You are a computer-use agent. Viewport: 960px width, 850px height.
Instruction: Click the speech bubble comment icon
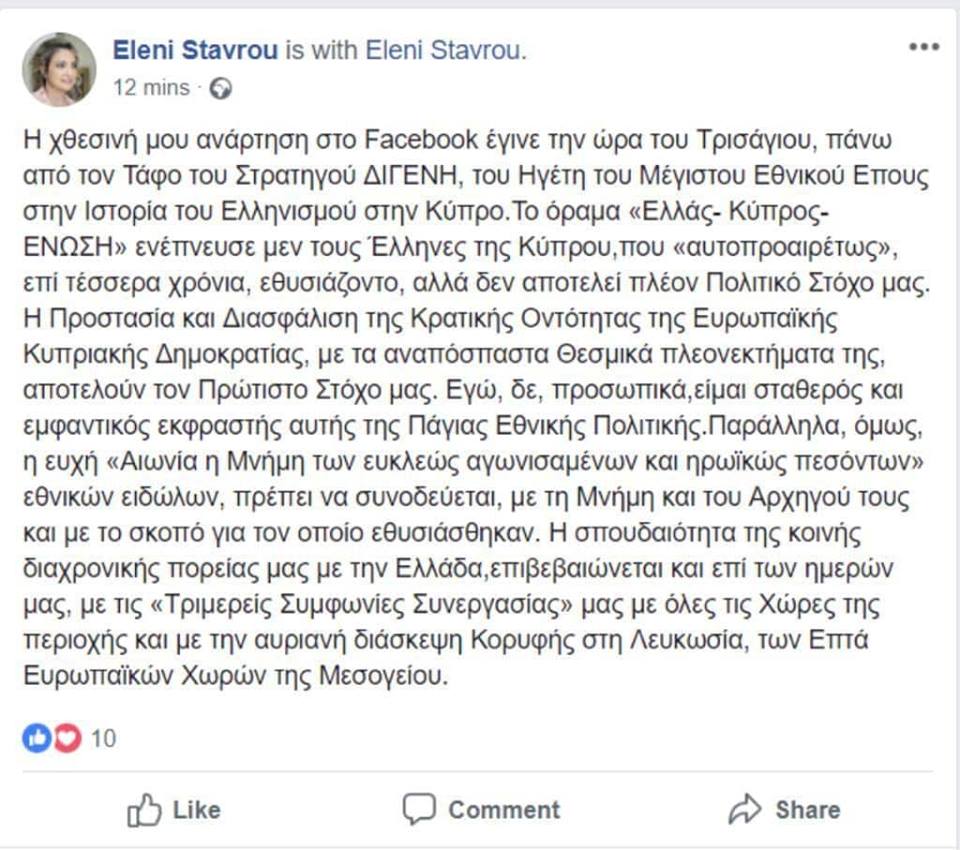[419, 809]
